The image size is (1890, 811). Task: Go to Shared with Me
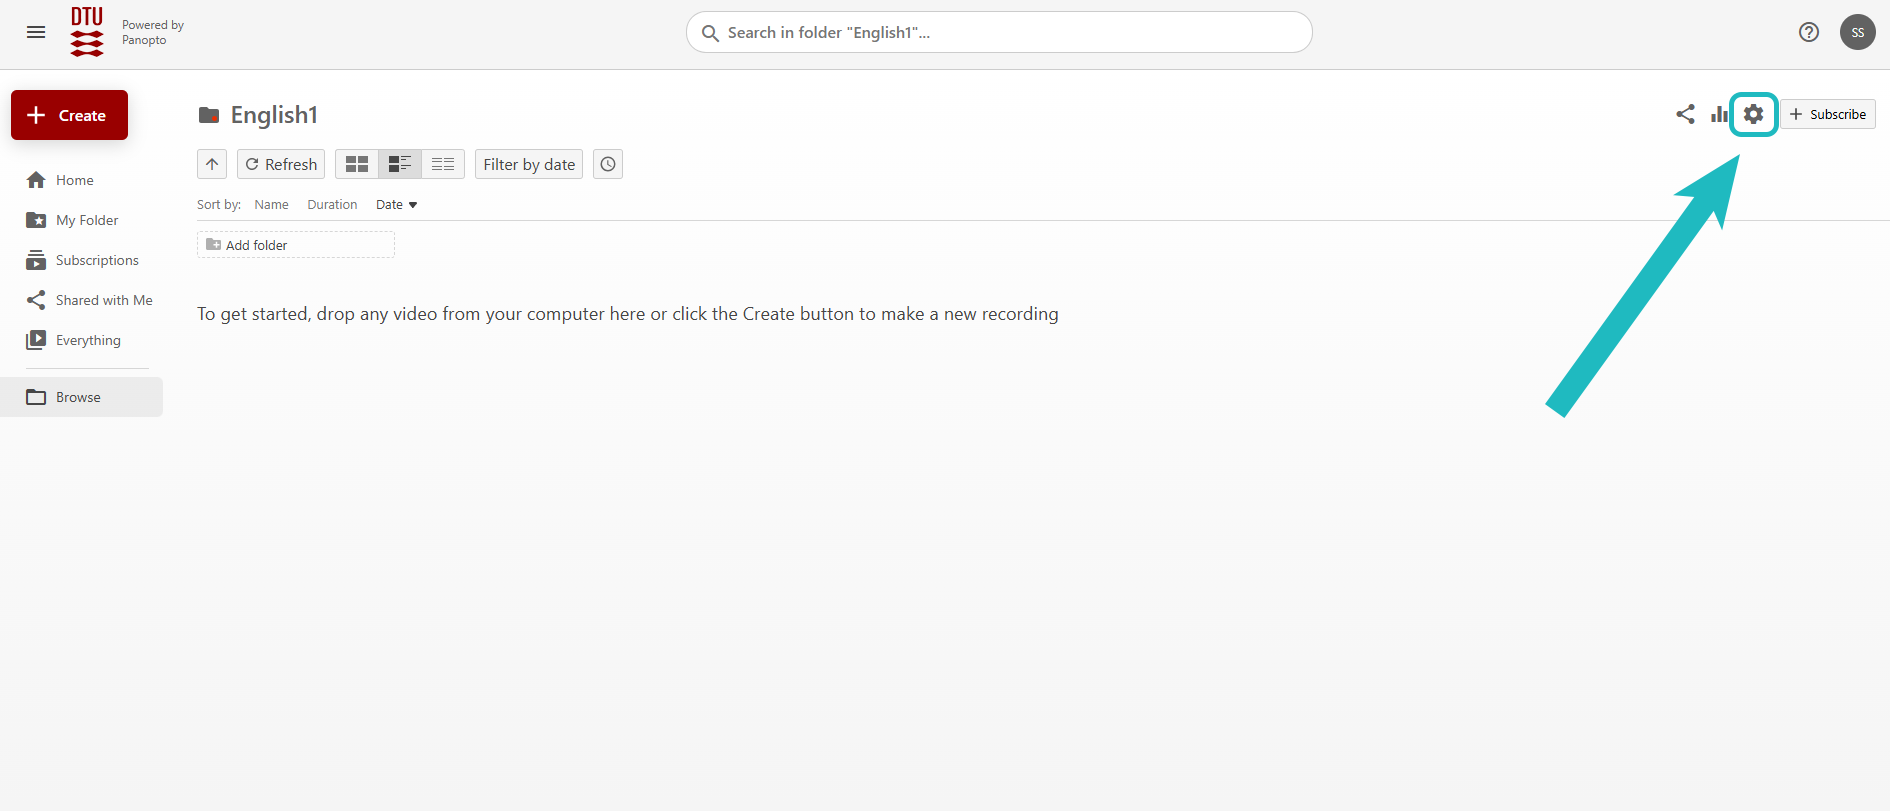pyautogui.click(x=104, y=300)
